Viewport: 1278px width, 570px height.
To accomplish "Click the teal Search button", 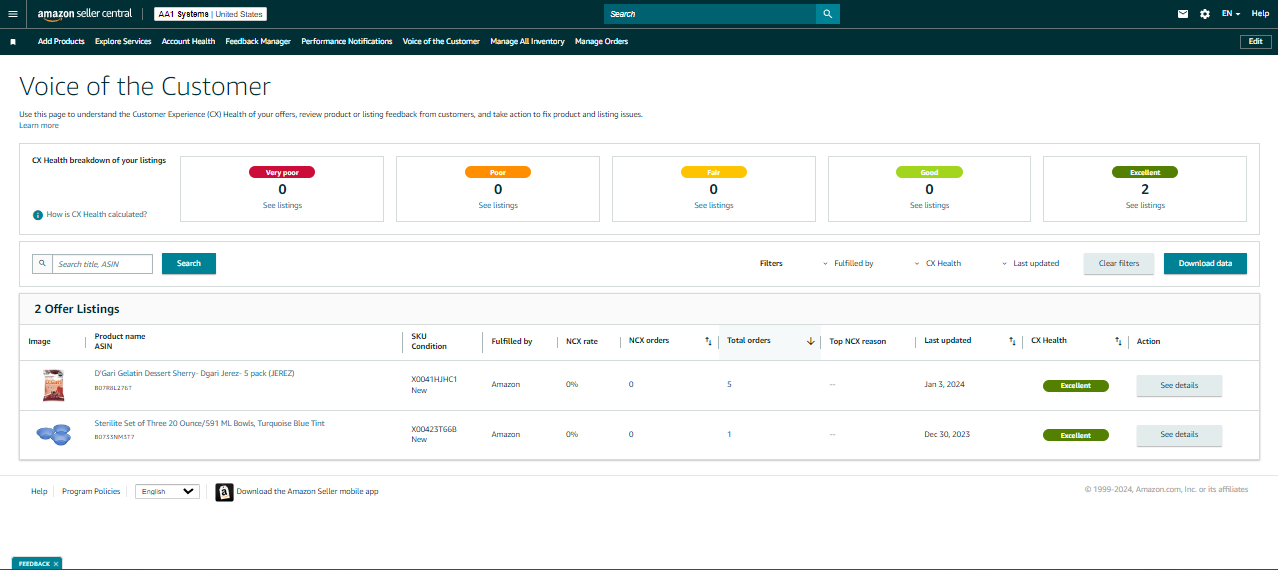I will (189, 264).
